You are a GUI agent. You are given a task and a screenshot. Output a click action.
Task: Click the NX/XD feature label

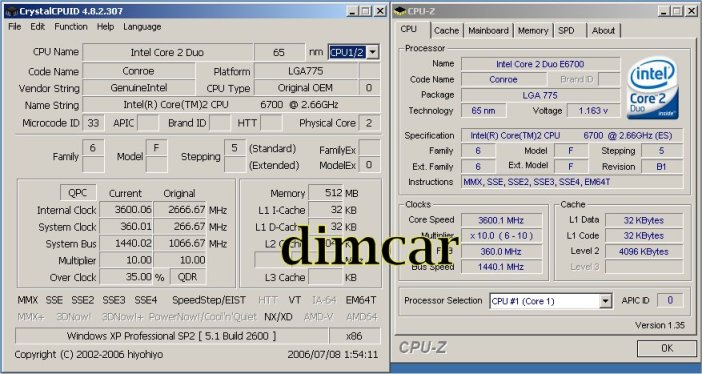point(278,317)
